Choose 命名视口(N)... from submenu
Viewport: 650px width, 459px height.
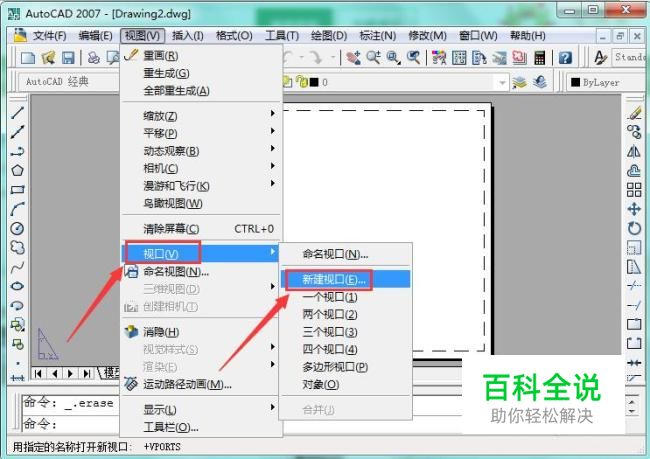pos(346,254)
